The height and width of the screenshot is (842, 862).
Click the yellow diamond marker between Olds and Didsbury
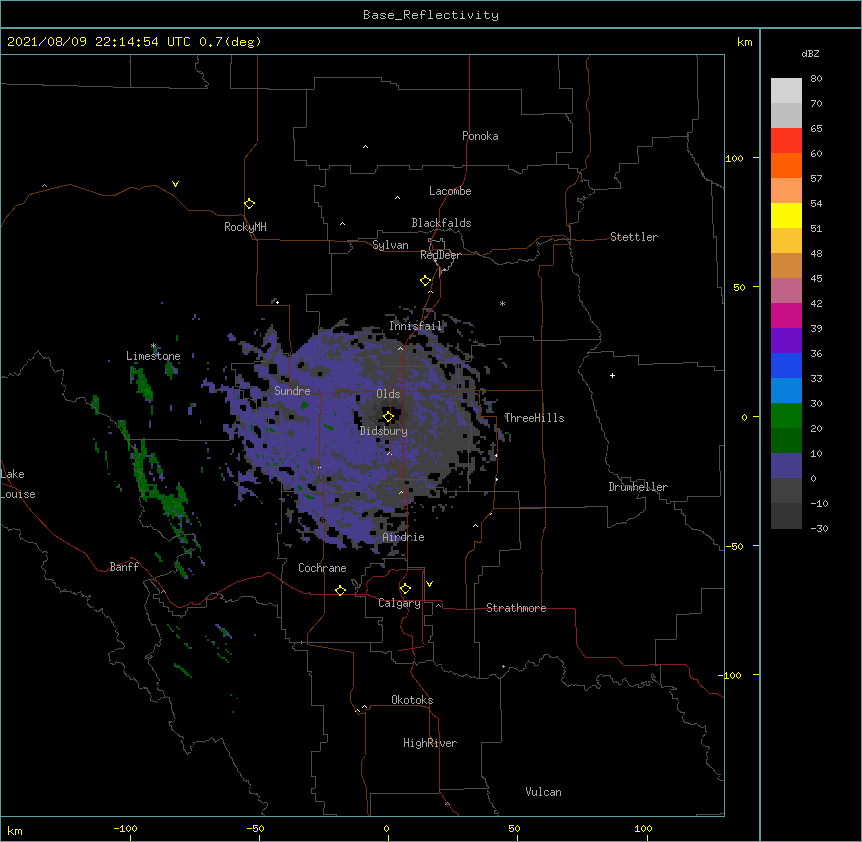click(x=388, y=416)
